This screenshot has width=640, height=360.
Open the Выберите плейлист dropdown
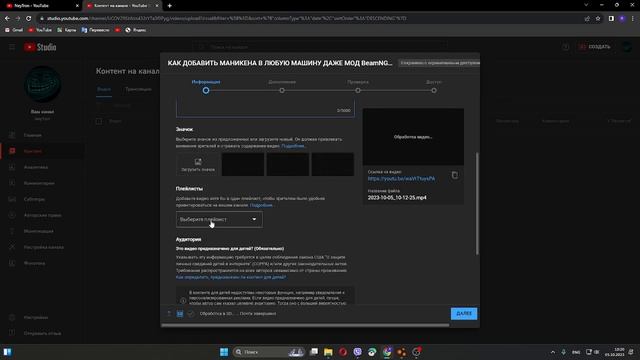pos(219,219)
